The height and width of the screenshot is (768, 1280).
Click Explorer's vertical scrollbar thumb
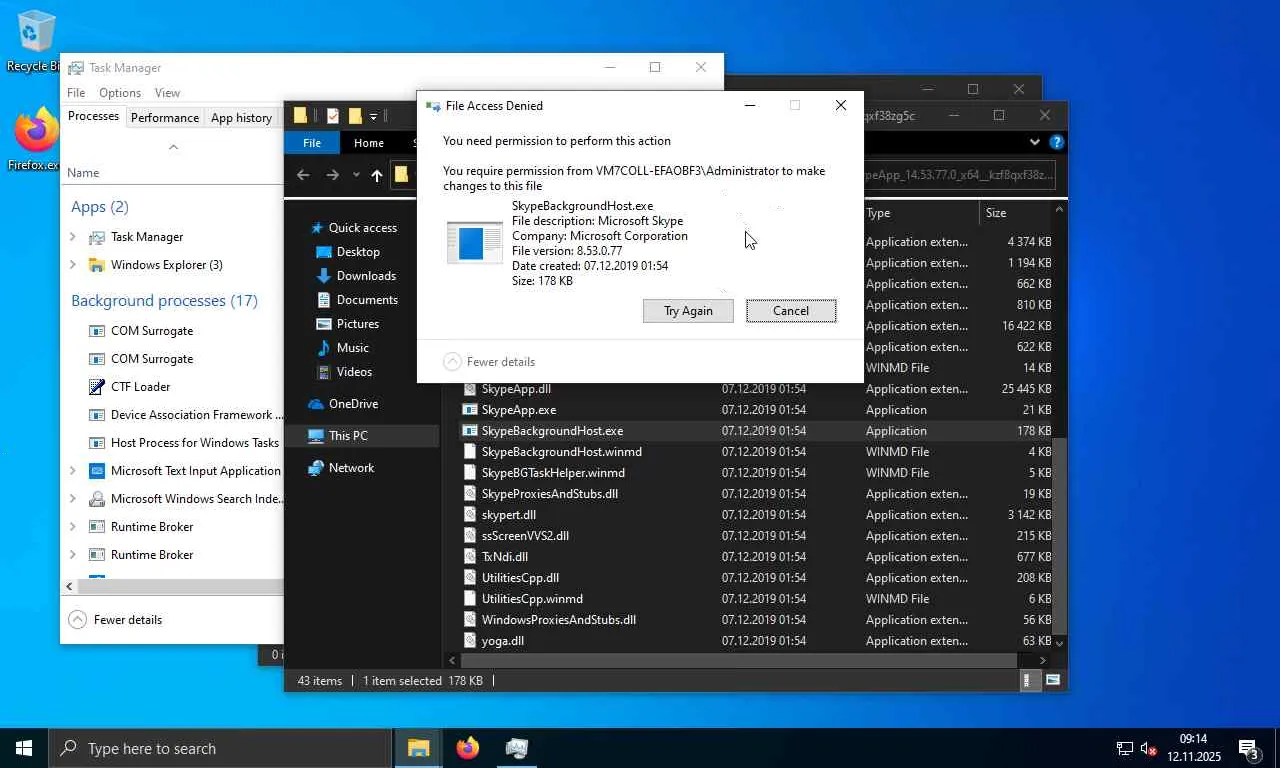(x=1060, y=535)
